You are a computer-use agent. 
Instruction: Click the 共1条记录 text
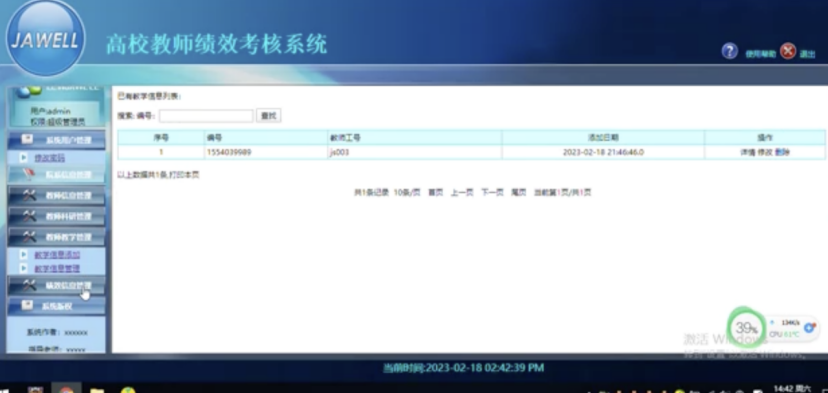(x=371, y=193)
